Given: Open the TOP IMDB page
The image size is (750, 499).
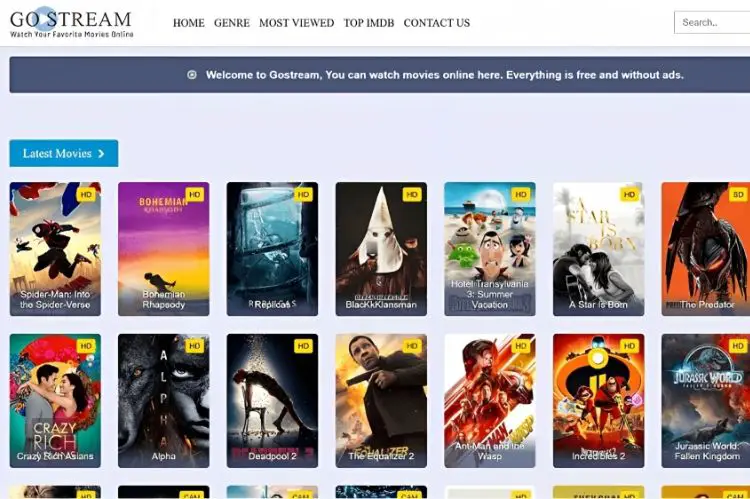Looking at the screenshot, I should [369, 23].
